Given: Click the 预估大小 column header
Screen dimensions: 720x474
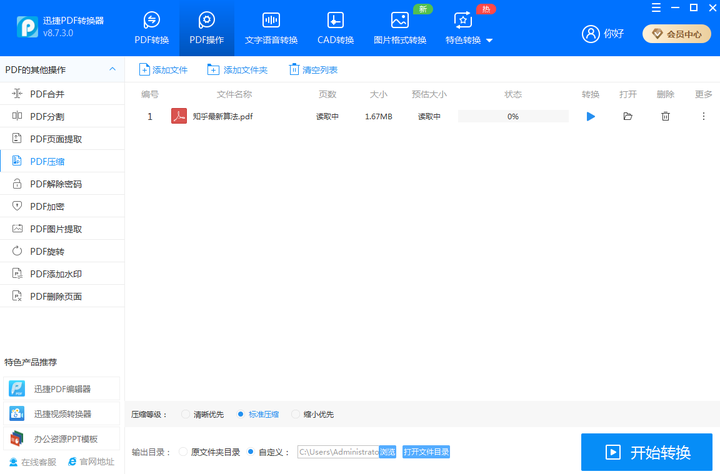Looking at the screenshot, I should [429, 94].
